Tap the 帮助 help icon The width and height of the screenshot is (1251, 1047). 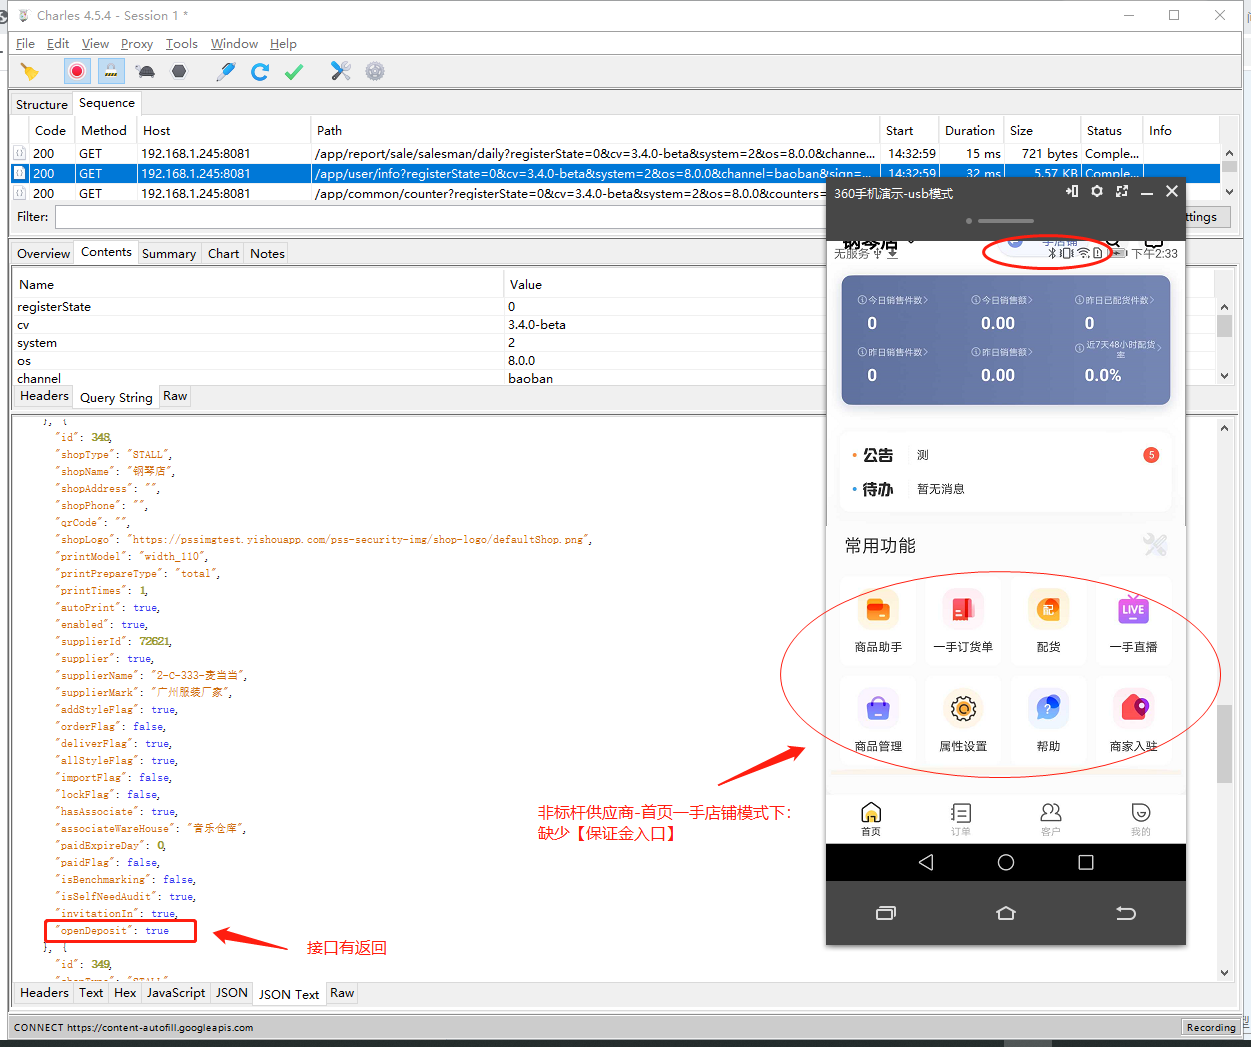coord(1048,709)
